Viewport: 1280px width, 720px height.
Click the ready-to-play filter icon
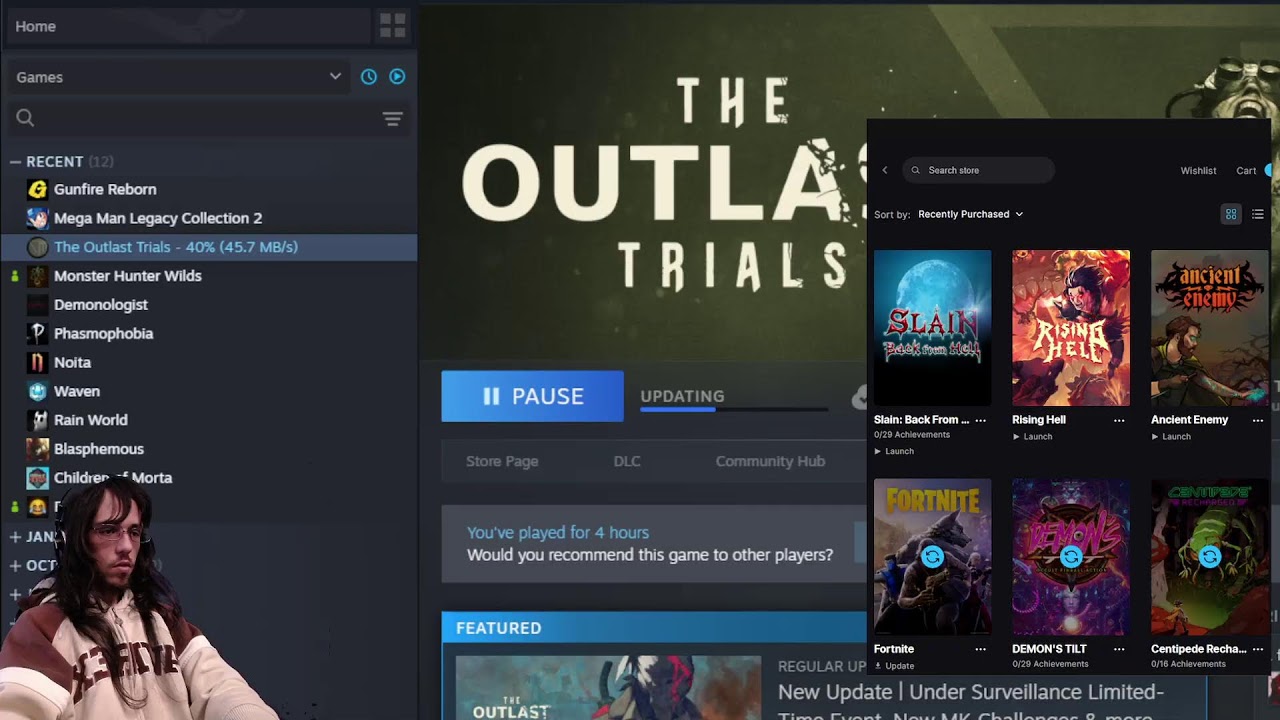pyautogui.click(x=397, y=77)
